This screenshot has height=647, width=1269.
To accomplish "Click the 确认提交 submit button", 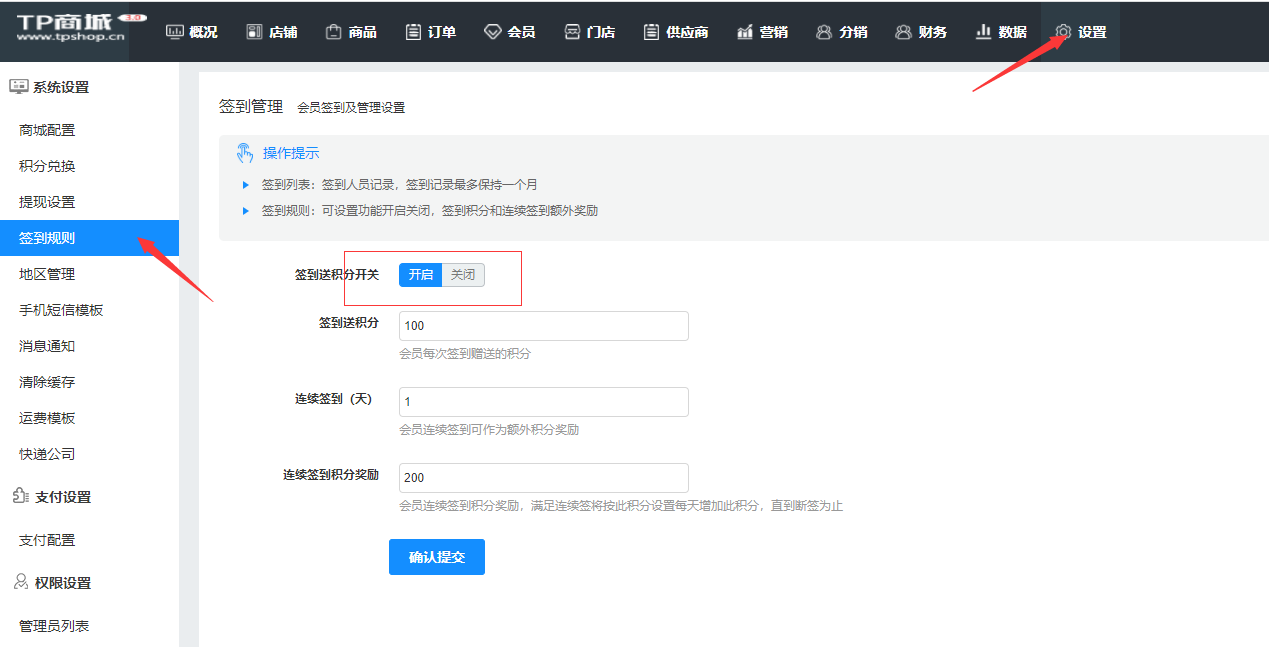I will tap(437, 557).
